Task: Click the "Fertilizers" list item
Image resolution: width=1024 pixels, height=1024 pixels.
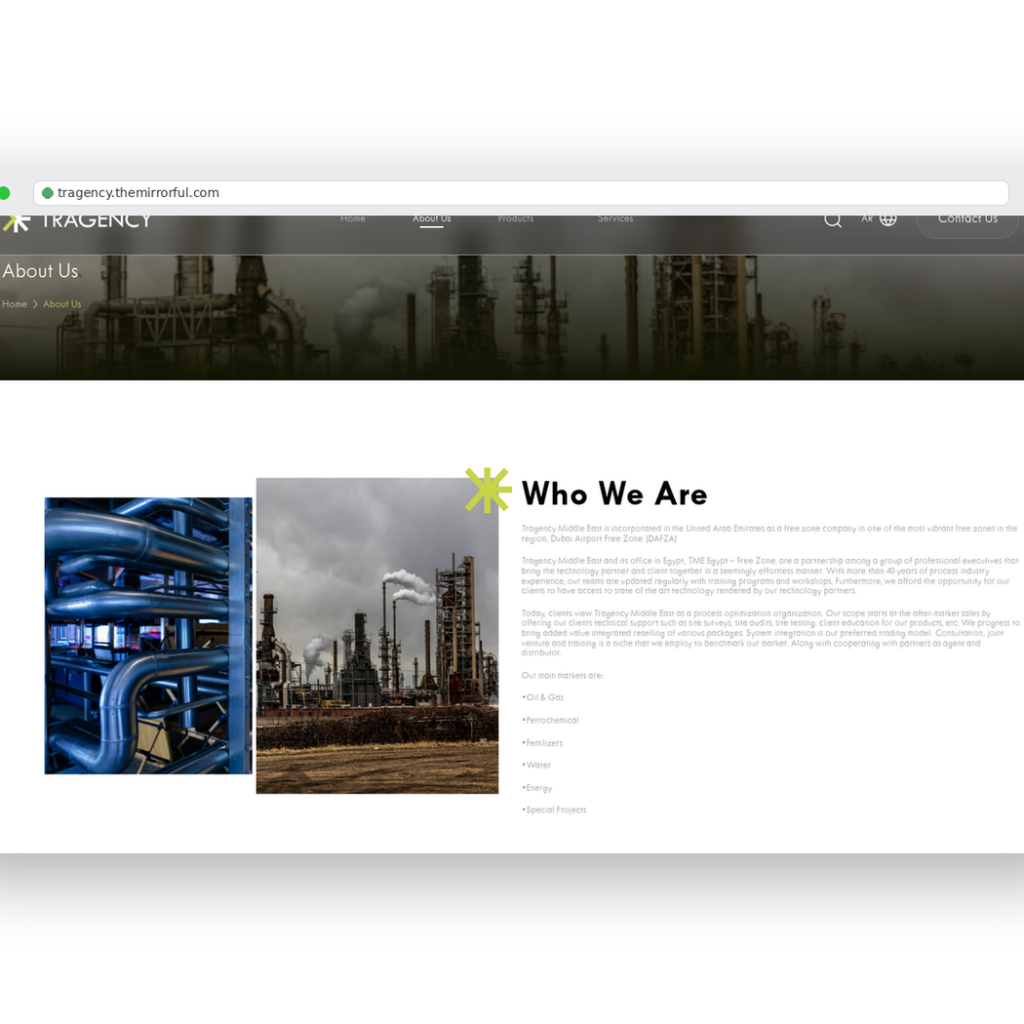Action: tap(542, 743)
